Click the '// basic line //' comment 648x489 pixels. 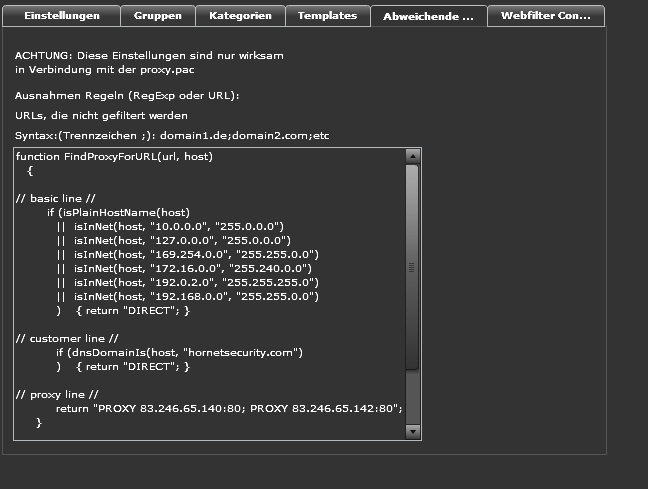point(55,198)
